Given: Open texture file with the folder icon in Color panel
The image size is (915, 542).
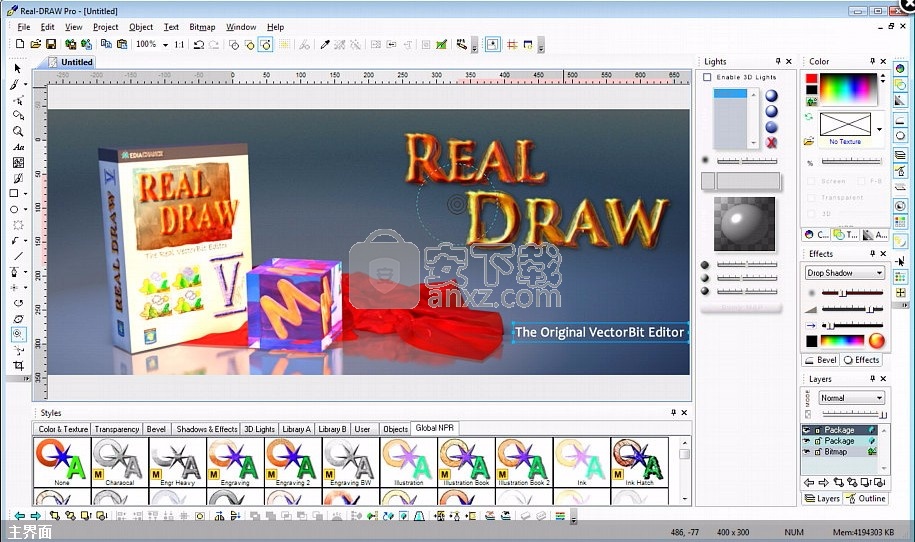Looking at the screenshot, I should [808, 141].
